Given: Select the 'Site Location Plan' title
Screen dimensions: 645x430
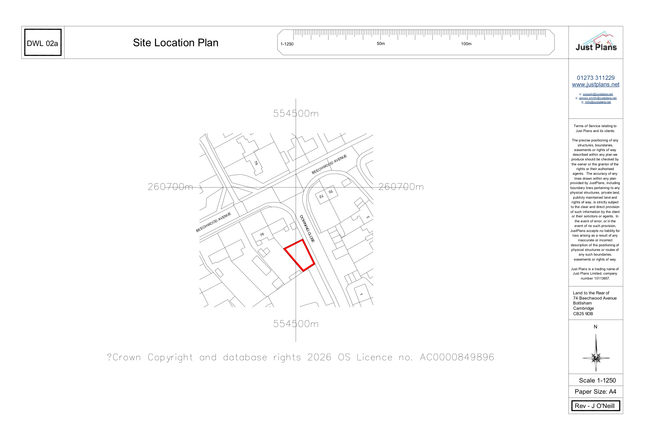Looking at the screenshot, I should (x=176, y=43).
